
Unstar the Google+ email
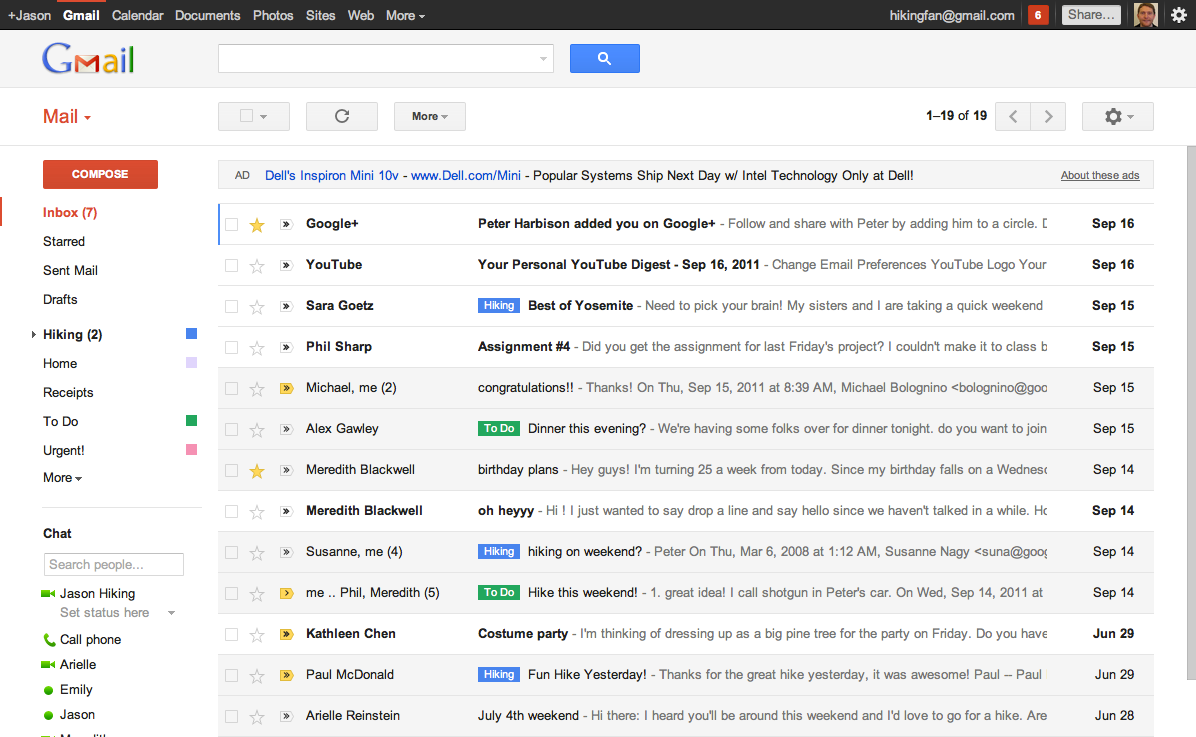(257, 224)
